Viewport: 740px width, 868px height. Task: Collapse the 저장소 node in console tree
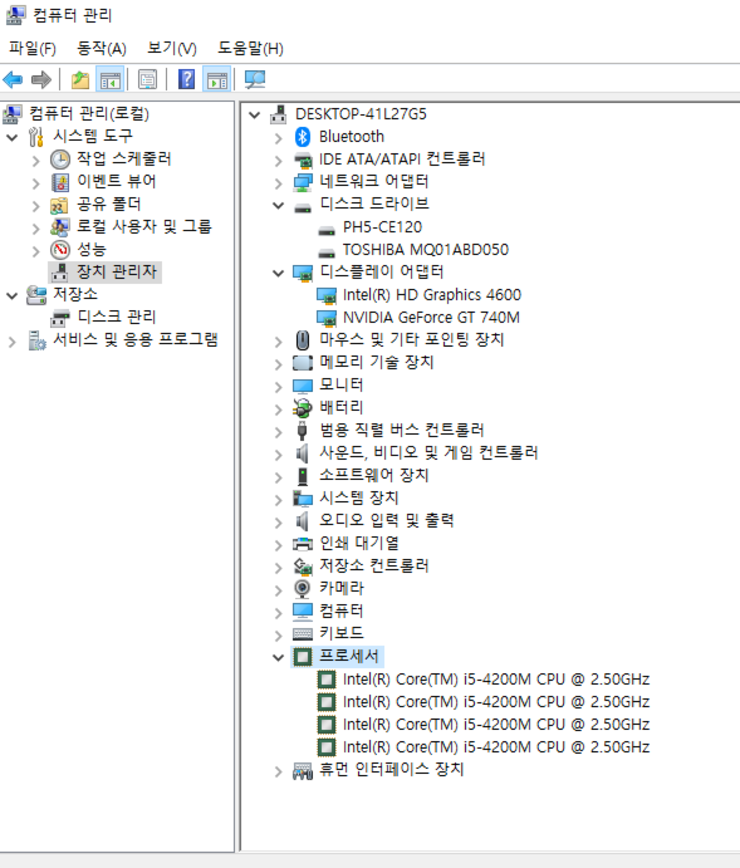[12, 295]
